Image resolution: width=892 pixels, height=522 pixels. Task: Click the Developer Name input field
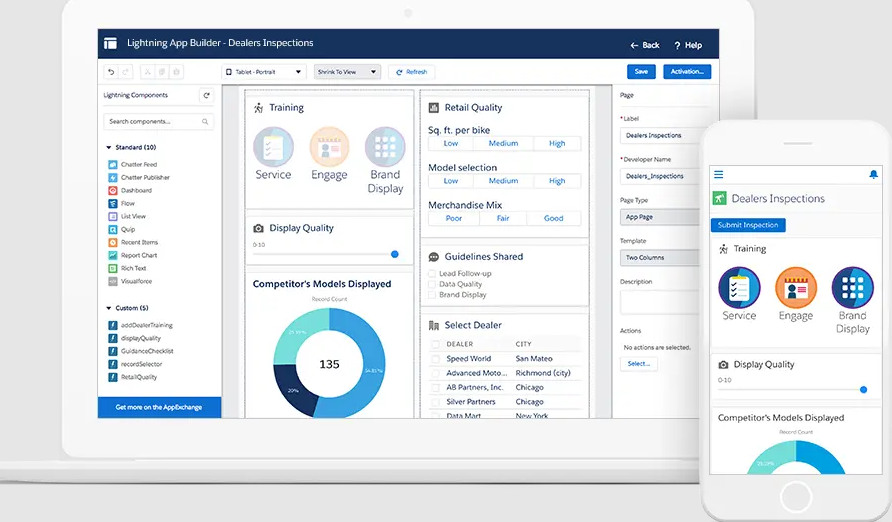(x=659, y=176)
